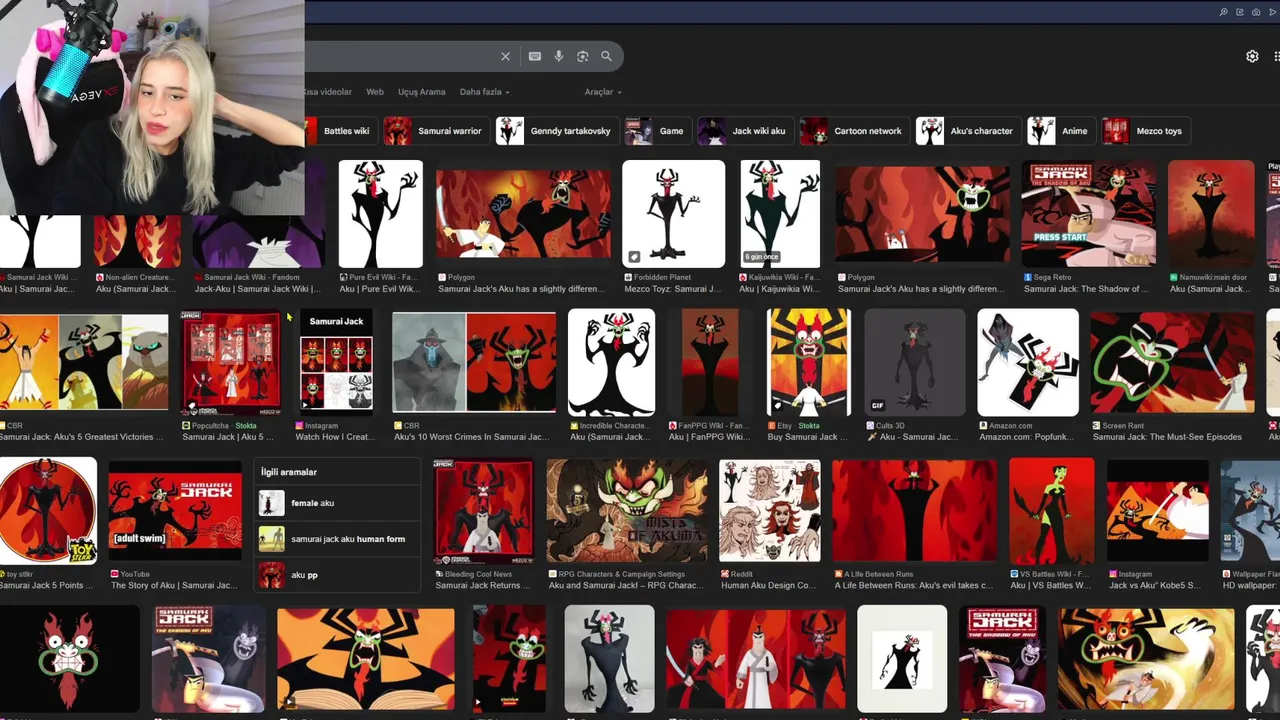
Task: Open the Mists of Akuma RPG image
Action: tap(627, 512)
